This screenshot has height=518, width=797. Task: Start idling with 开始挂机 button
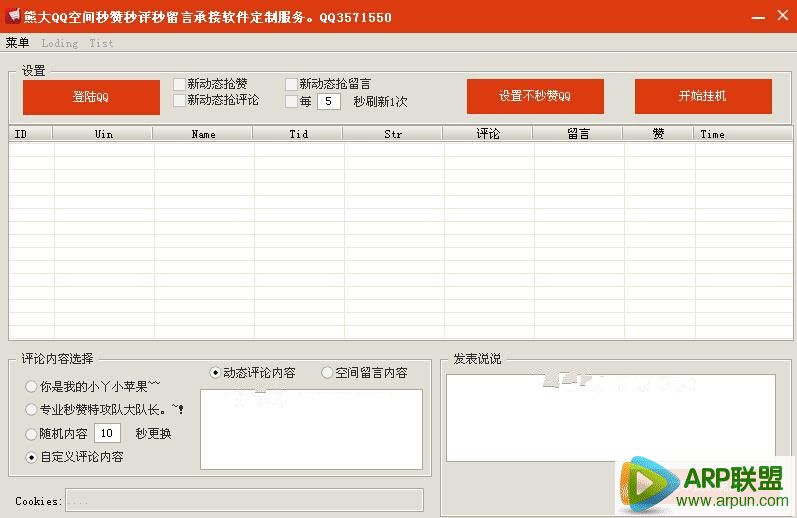(703, 96)
